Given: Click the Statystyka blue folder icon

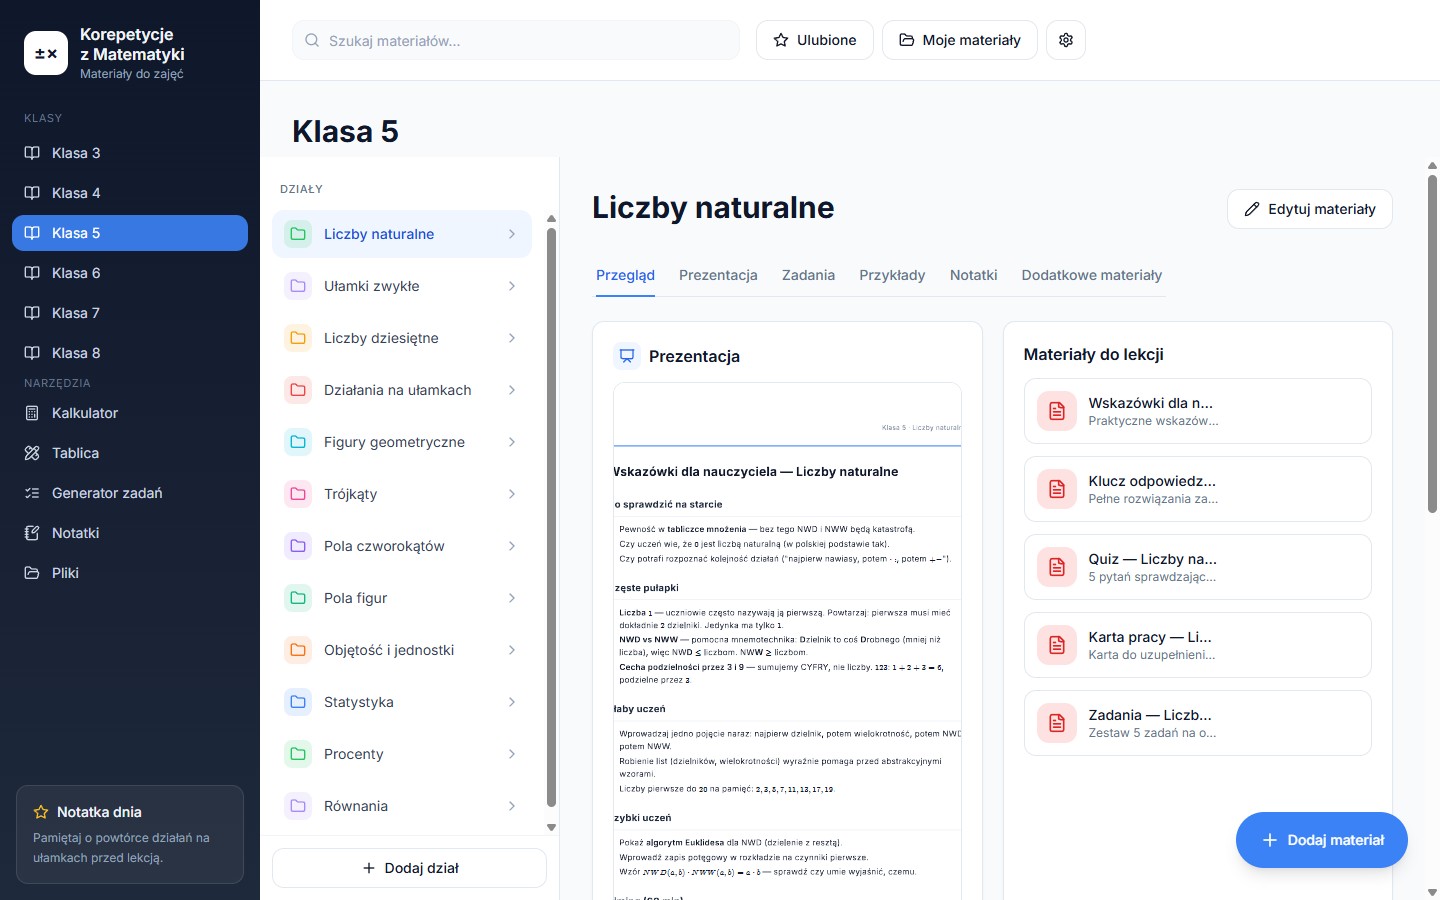Looking at the screenshot, I should tap(298, 702).
